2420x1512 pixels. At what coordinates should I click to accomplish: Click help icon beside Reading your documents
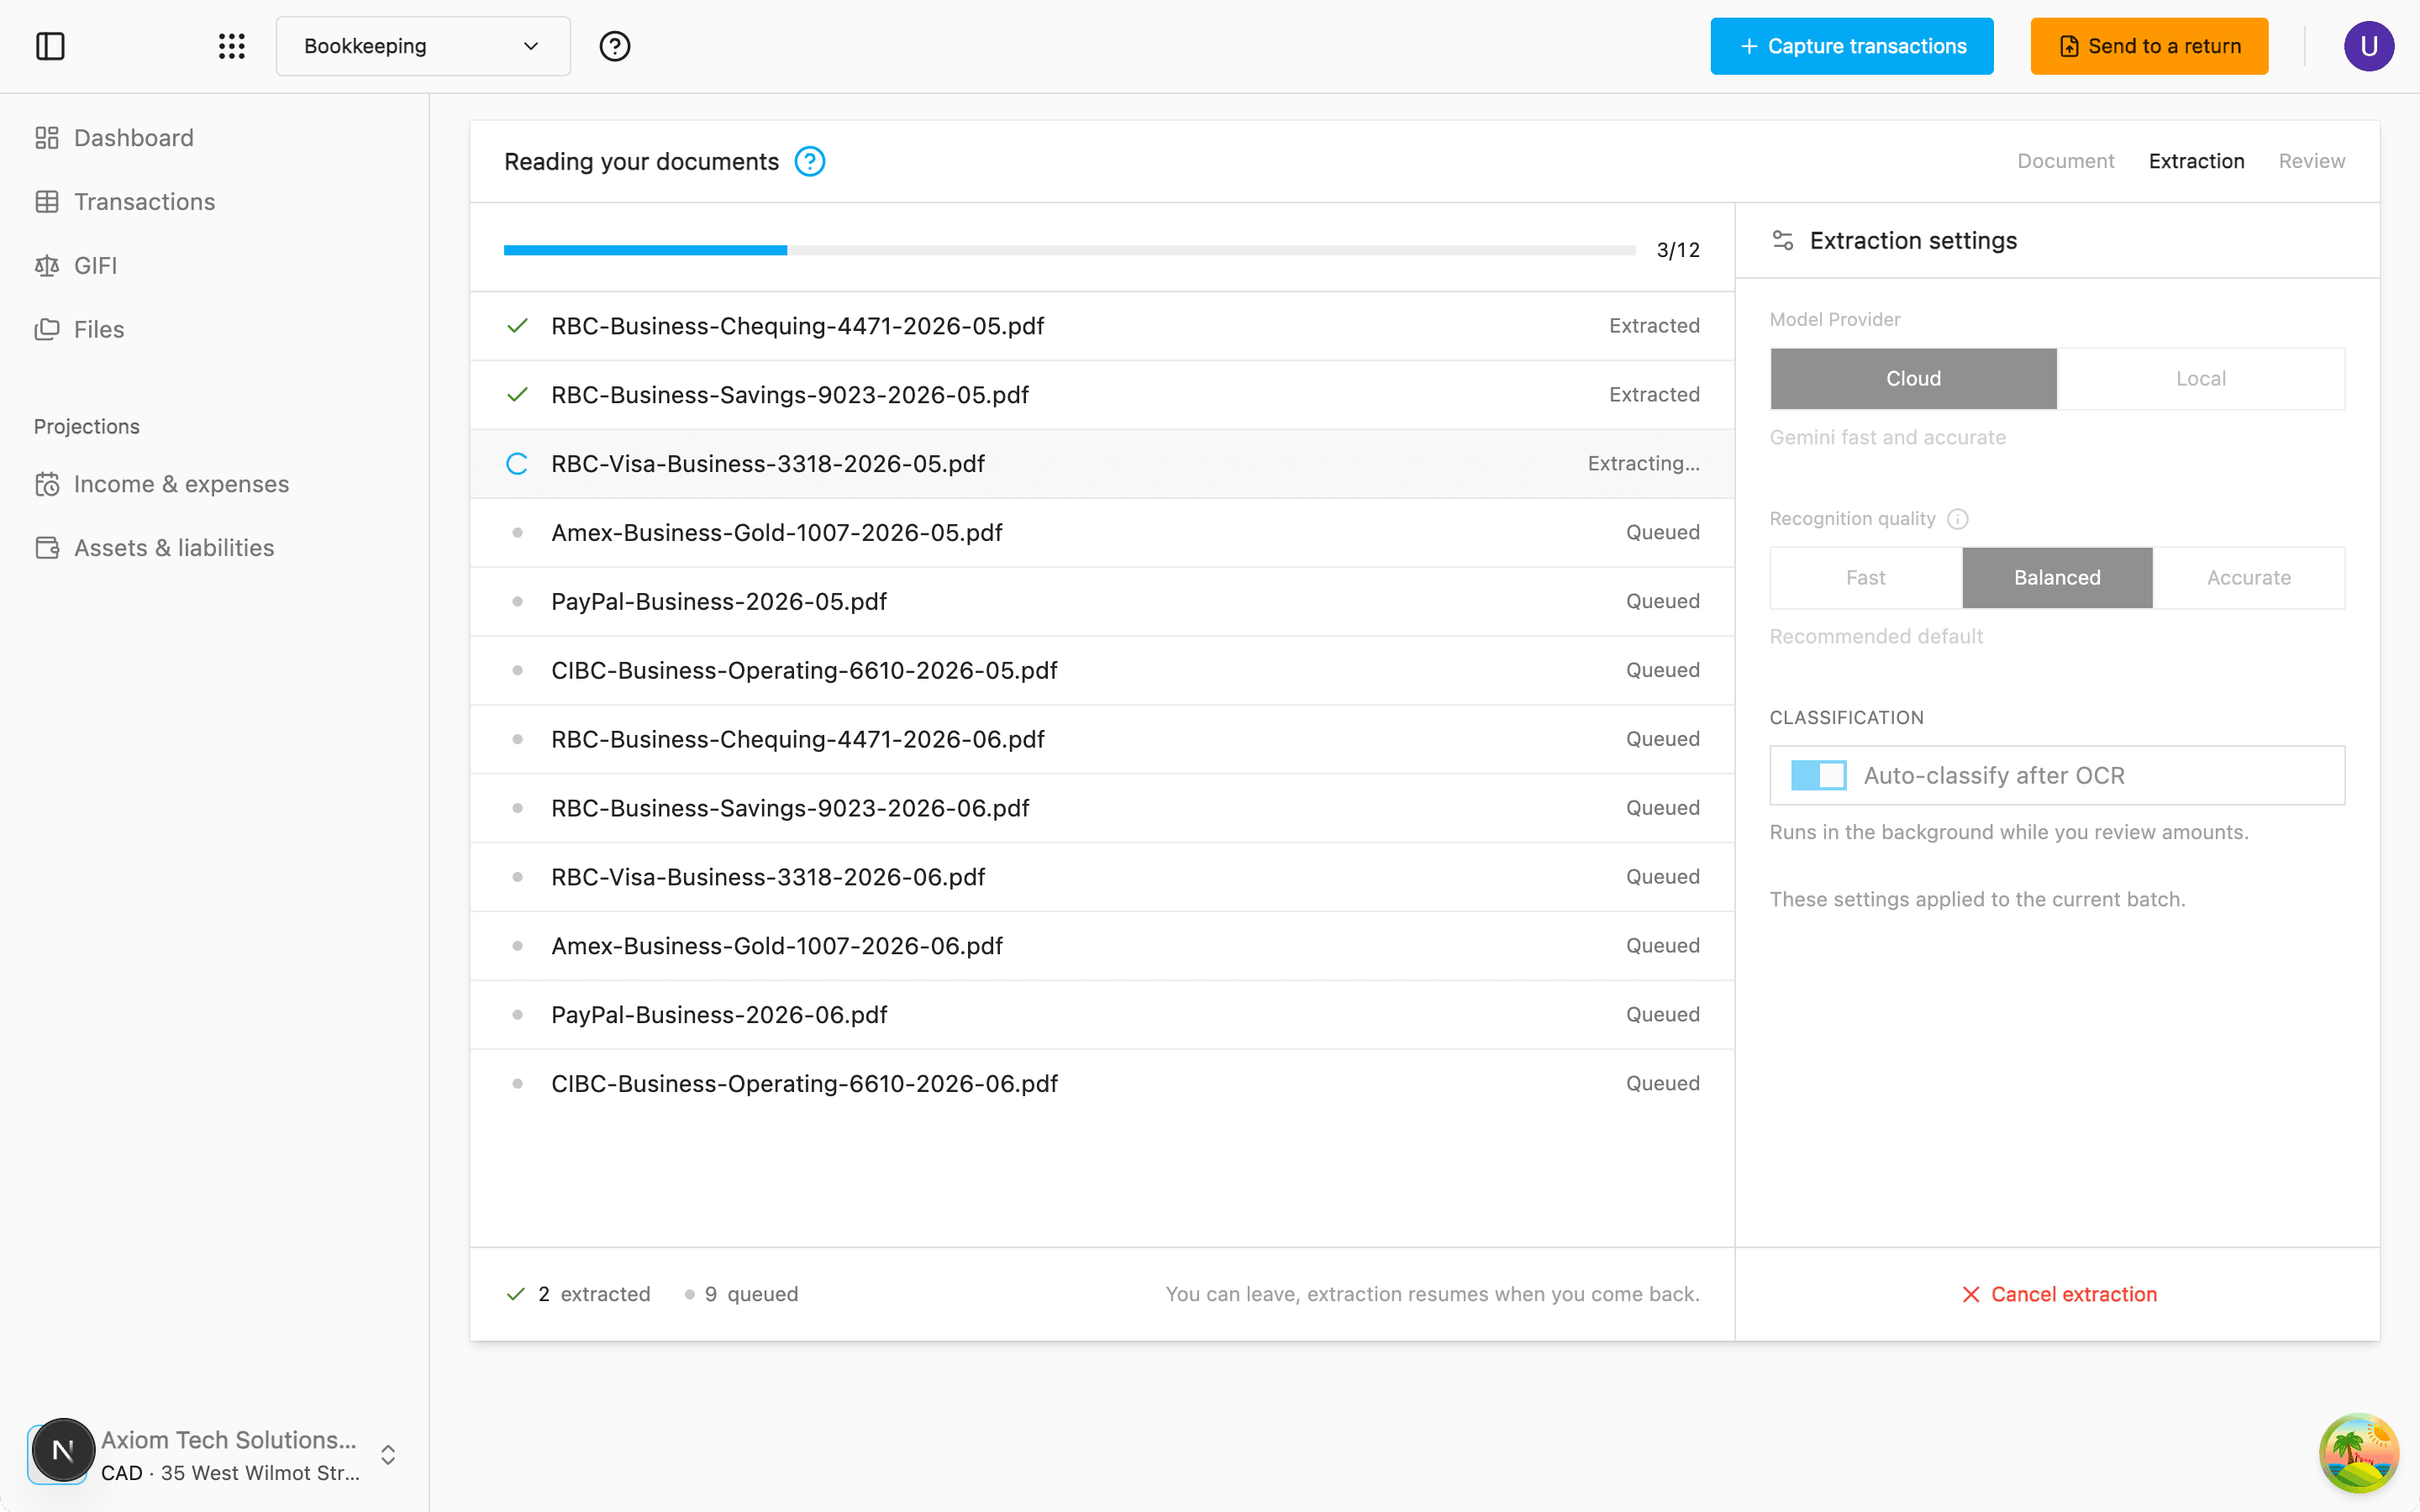[x=810, y=161]
